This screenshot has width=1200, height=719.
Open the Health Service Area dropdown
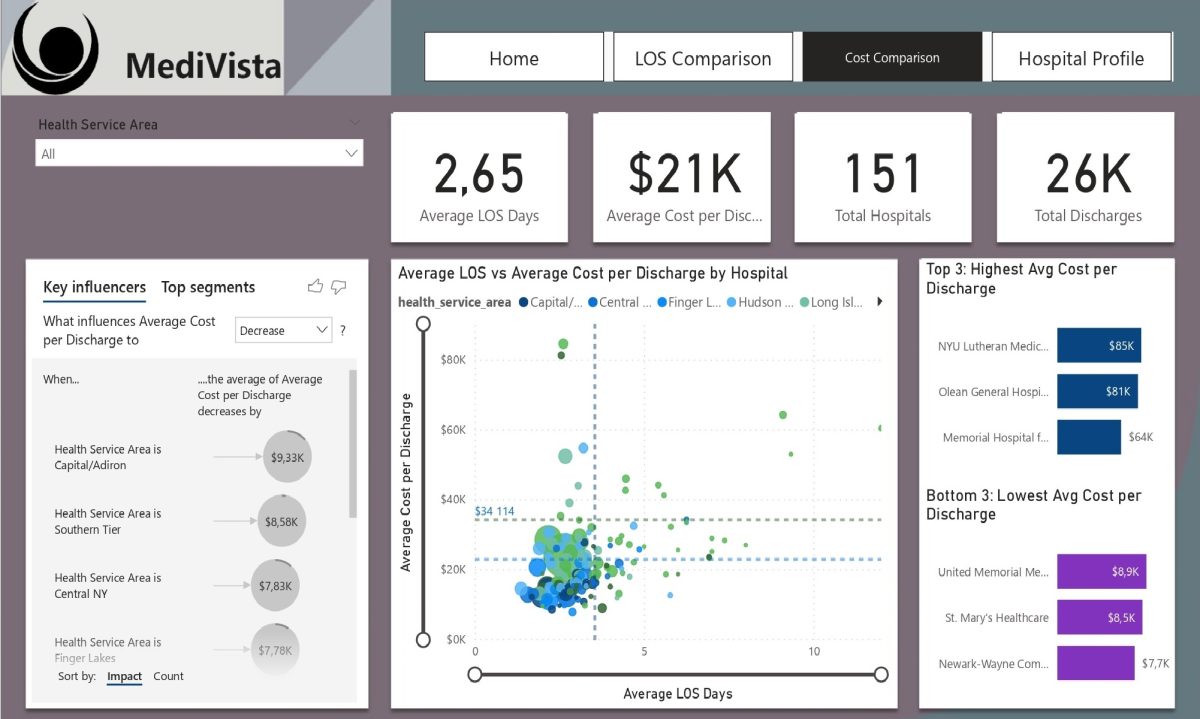[199, 153]
